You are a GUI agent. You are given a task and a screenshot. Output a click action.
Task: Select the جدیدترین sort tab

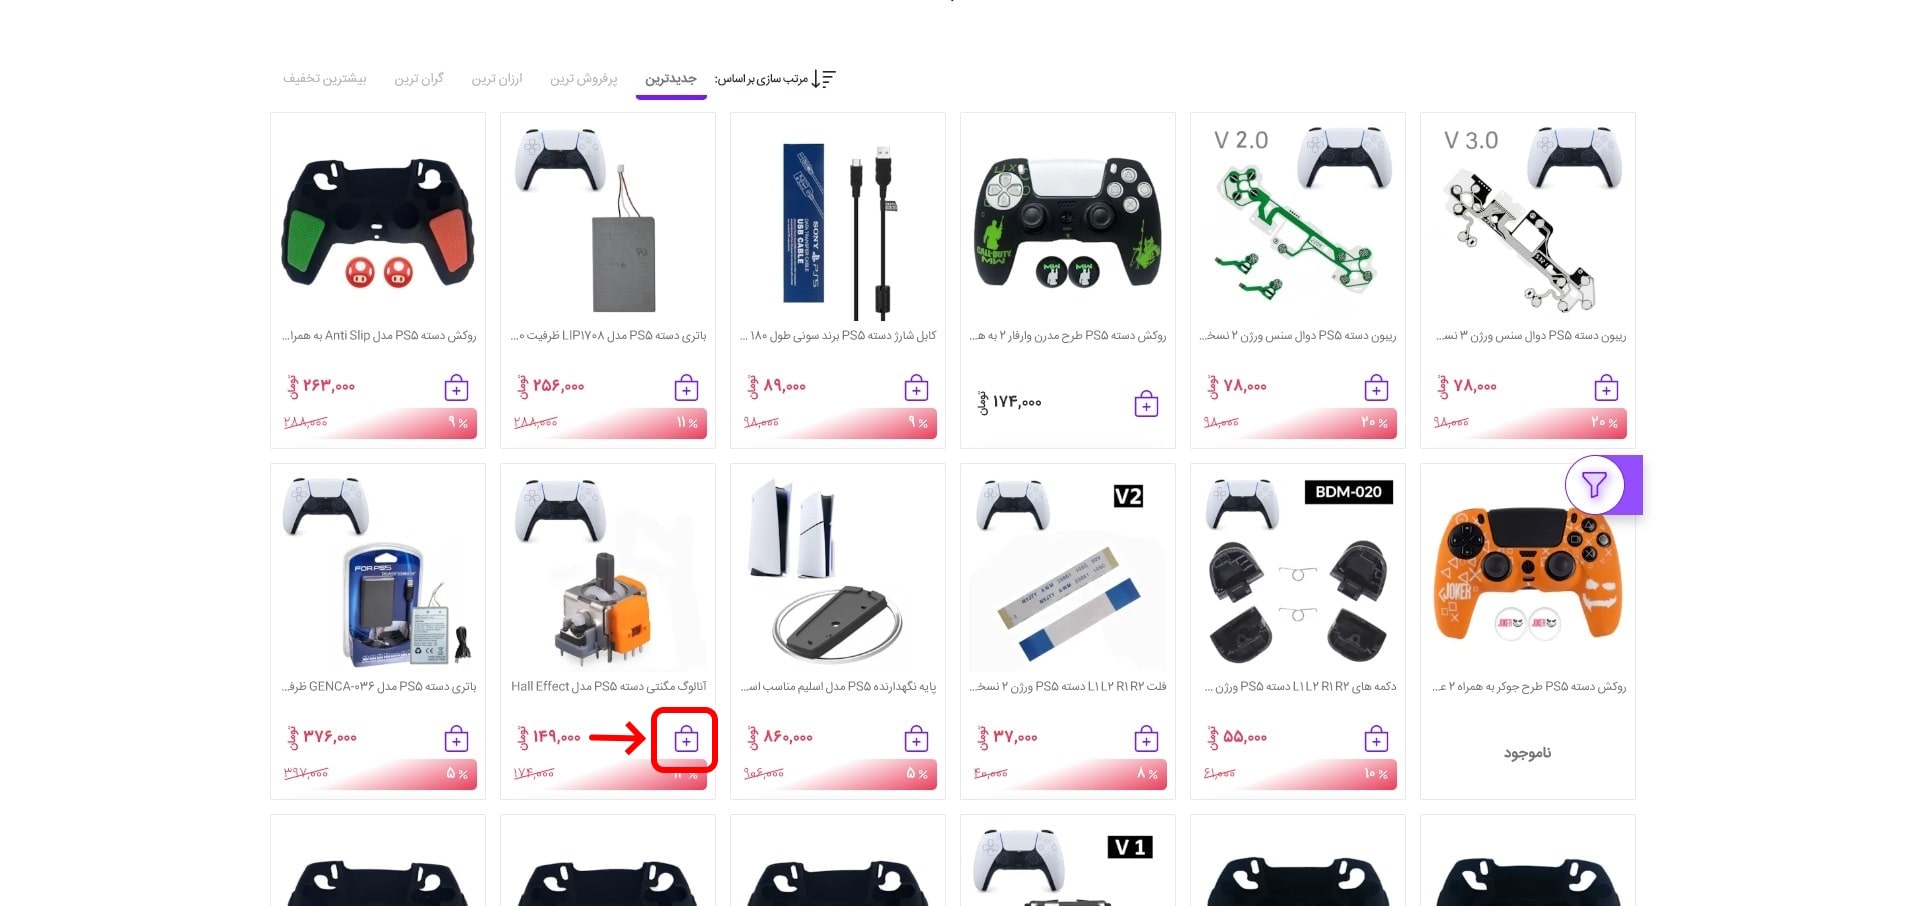(671, 78)
